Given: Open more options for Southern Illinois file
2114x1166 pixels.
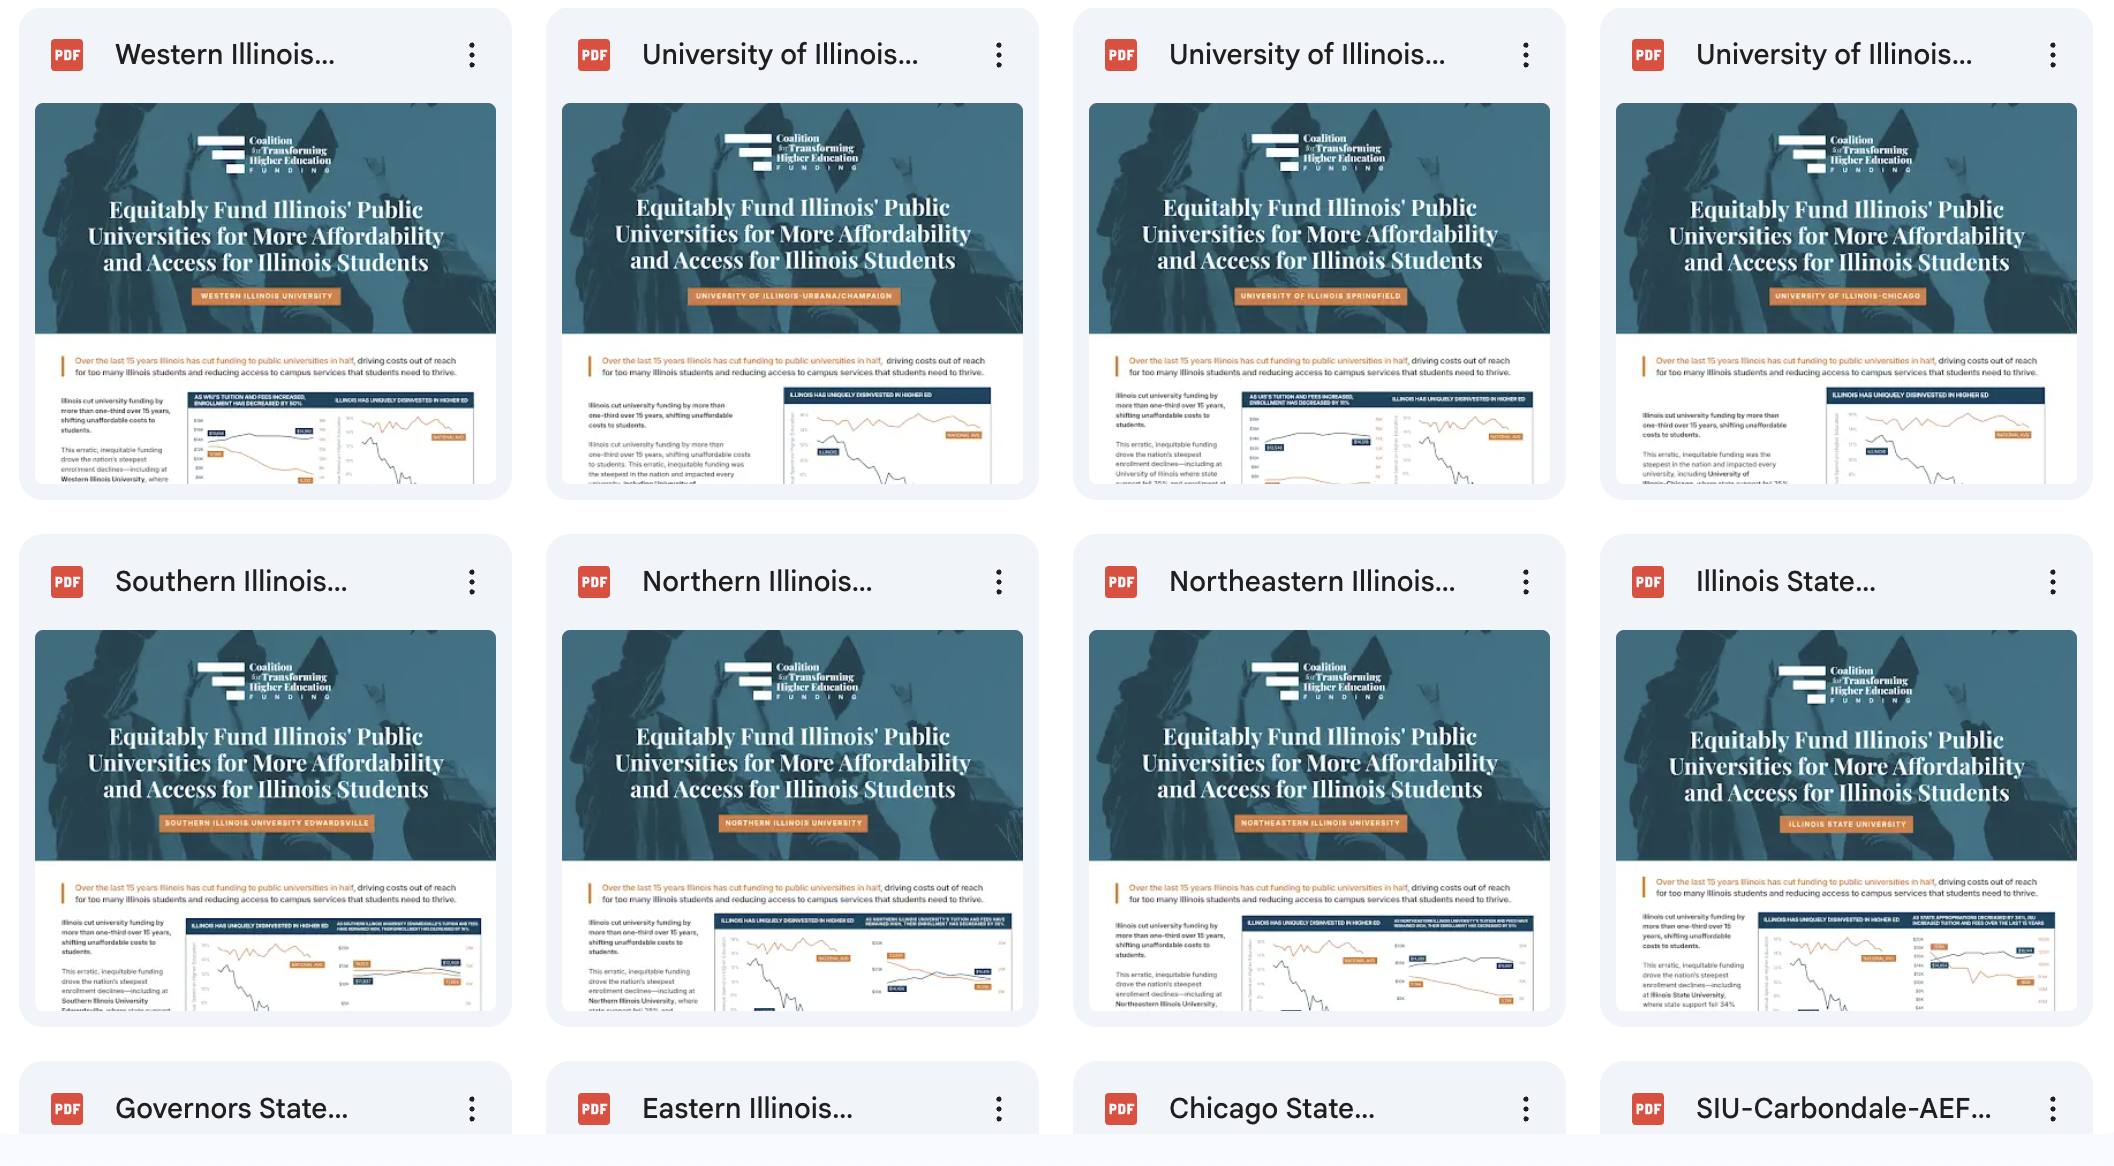Looking at the screenshot, I should click(472, 582).
